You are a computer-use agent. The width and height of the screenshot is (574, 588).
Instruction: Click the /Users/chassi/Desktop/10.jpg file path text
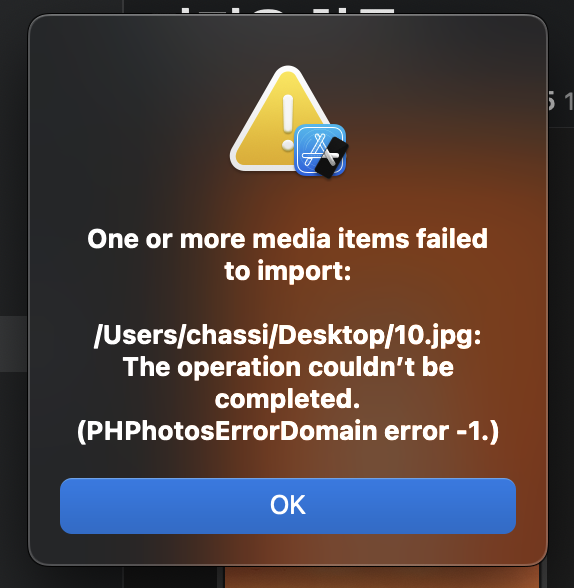click(x=288, y=335)
